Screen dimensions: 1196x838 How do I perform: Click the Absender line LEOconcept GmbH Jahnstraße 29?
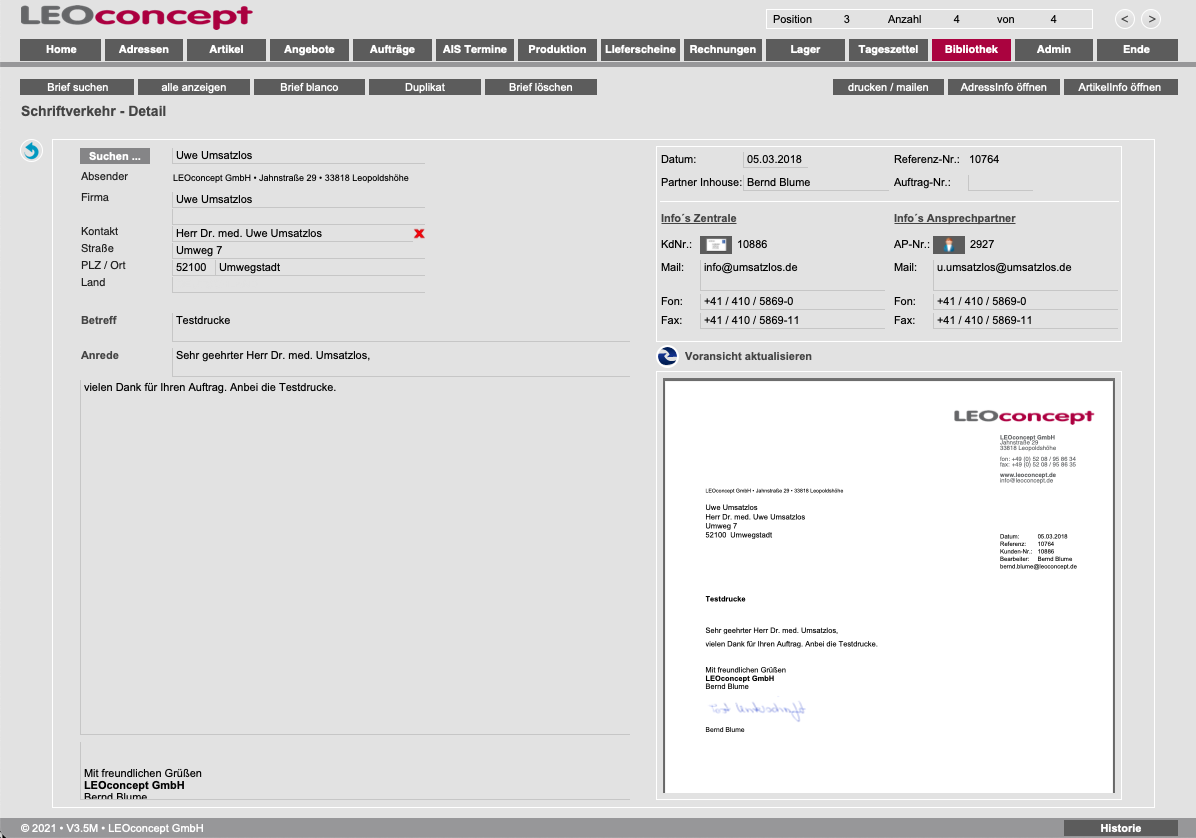[291, 178]
